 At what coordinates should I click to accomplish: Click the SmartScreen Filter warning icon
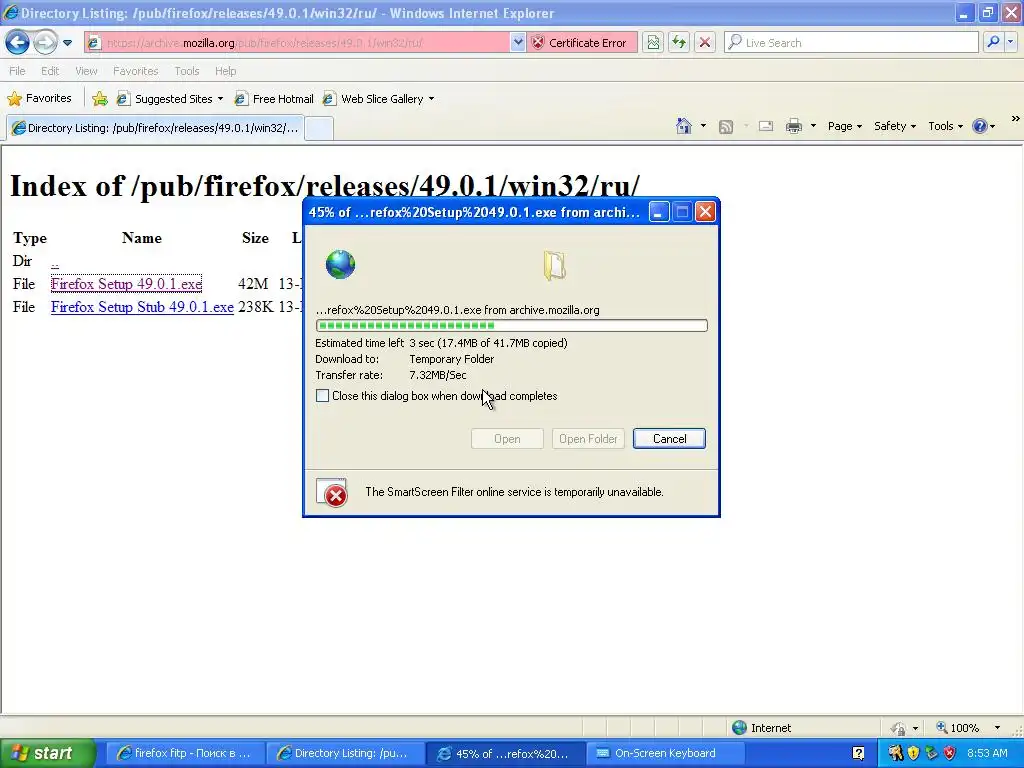click(x=332, y=492)
